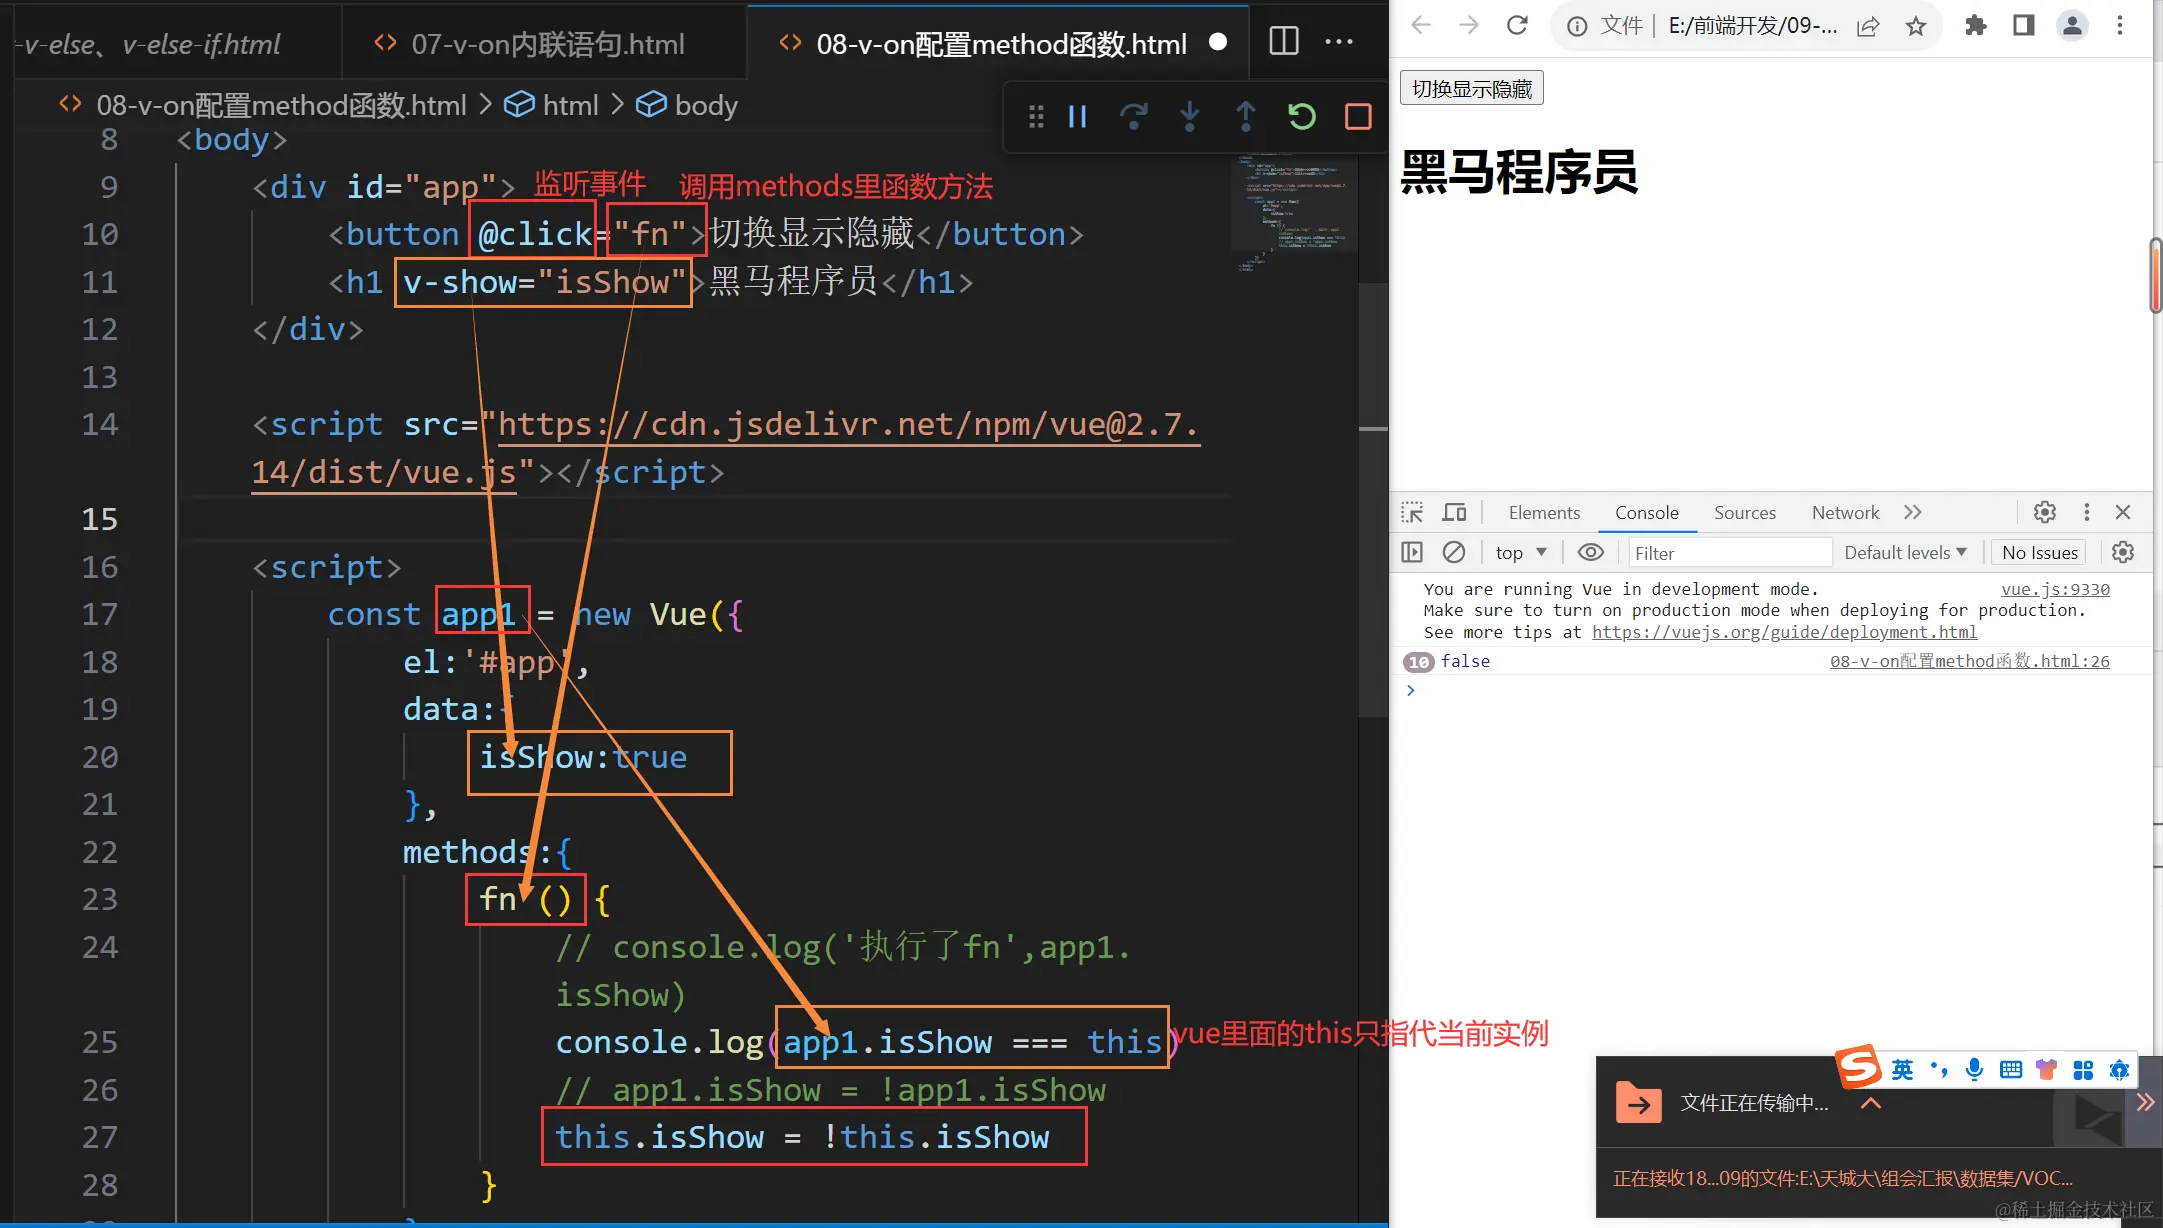This screenshot has width=2163, height=1228.
Task: Stop debugging with the red square
Action: point(1358,117)
